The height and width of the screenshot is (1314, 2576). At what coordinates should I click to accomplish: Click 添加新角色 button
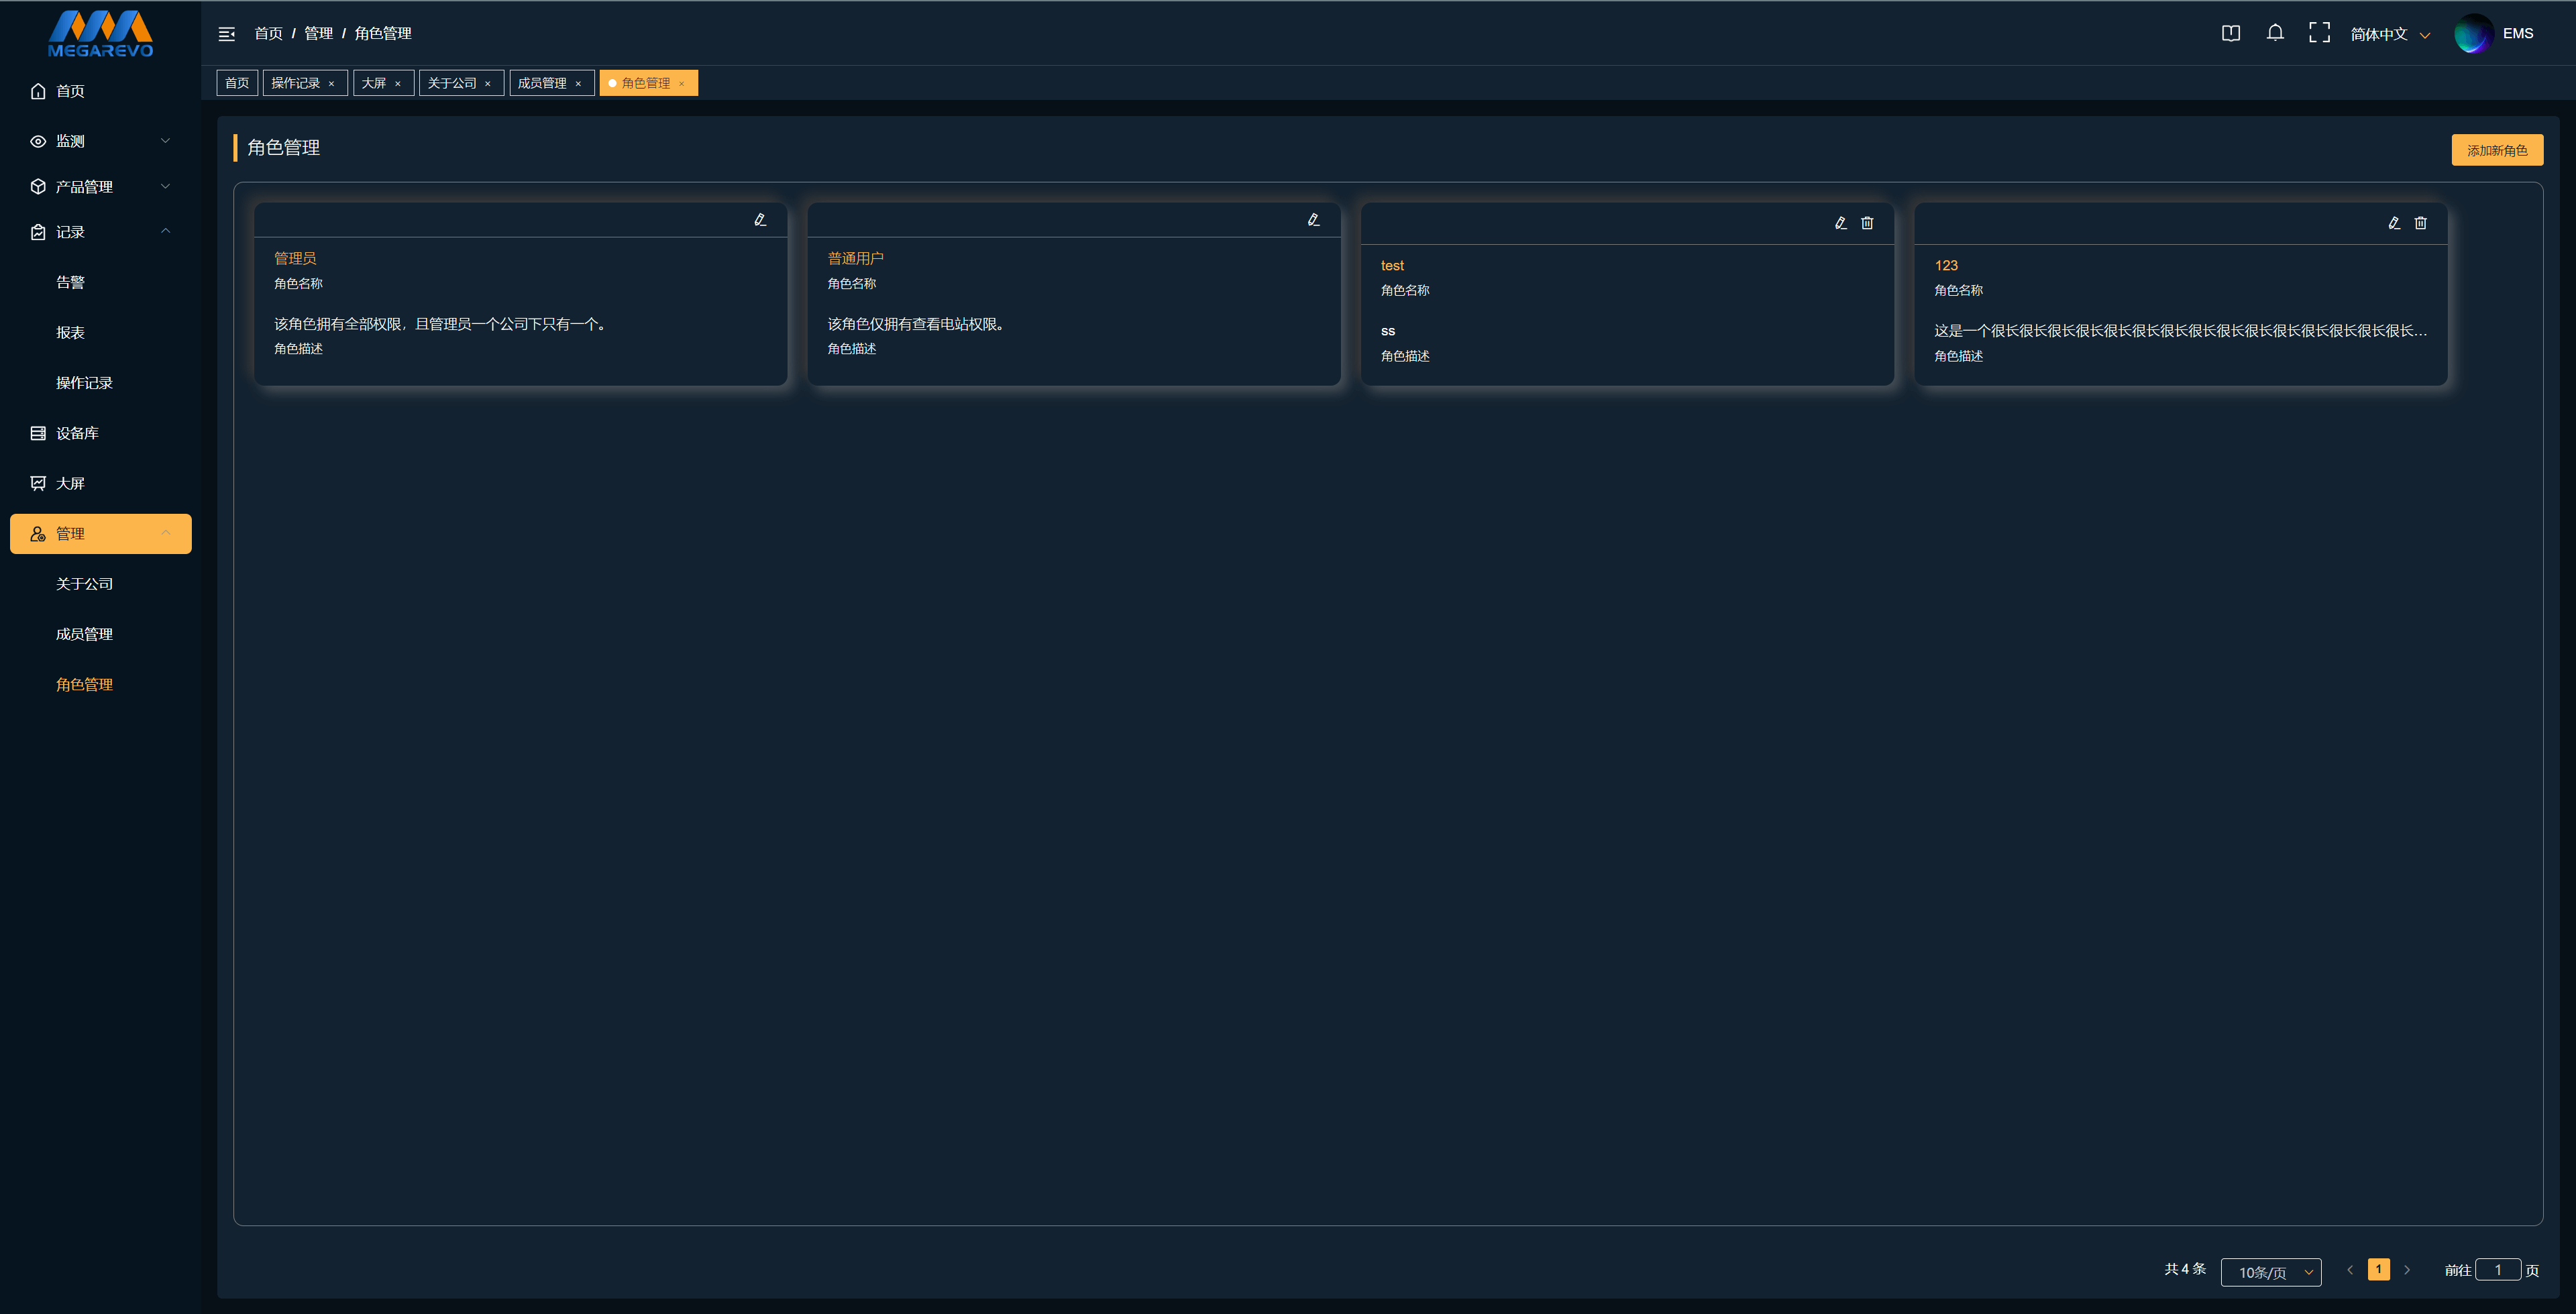pos(2497,150)
